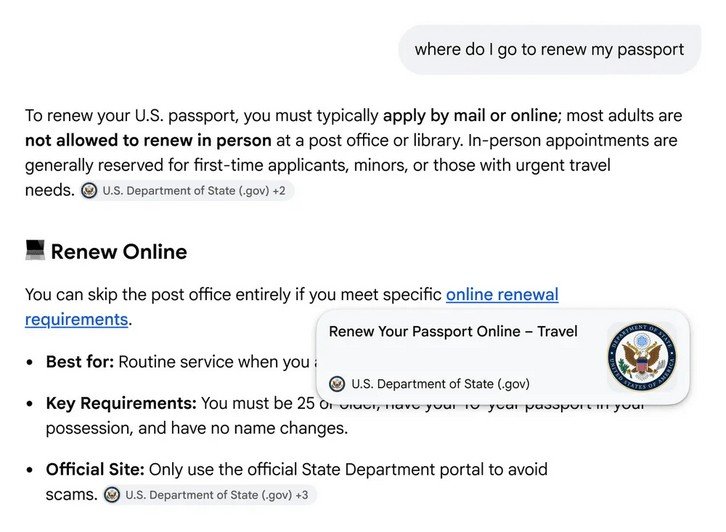726x532 pixels.
Task: Open the U.S. Department of State (.gov) +2 citation
Action: click(x=187, y=191)
